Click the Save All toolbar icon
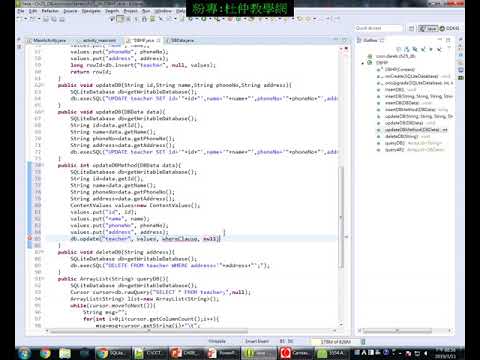480x360 pixels. pyautogui.click(x=54, y=19)
